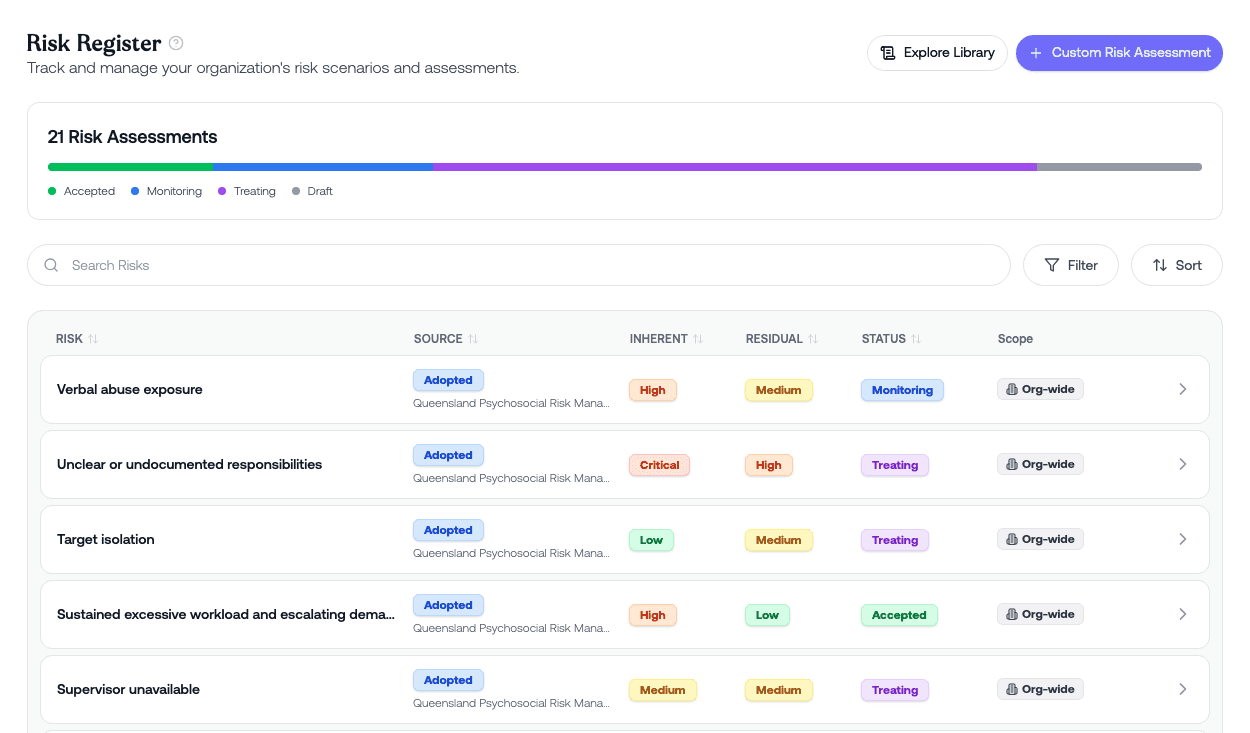Click the green Accepted progress segment
The width and height of the screenshot is (1250, 733).
130,167
